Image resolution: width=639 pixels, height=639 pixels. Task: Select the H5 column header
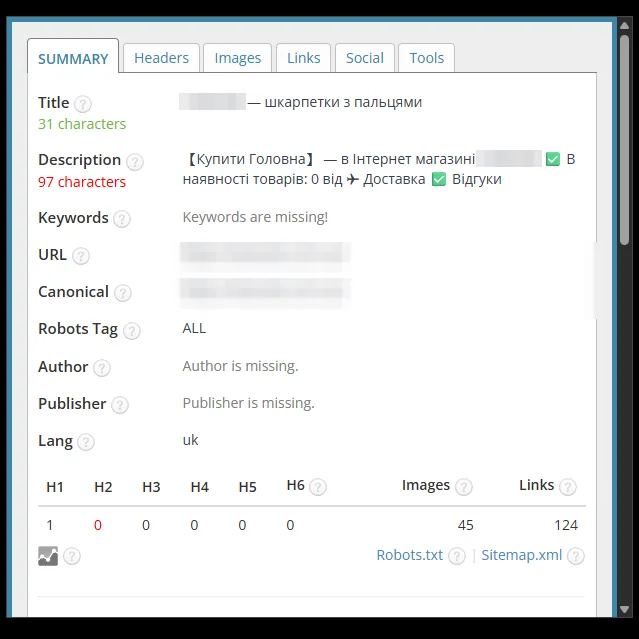coord(247,487)
